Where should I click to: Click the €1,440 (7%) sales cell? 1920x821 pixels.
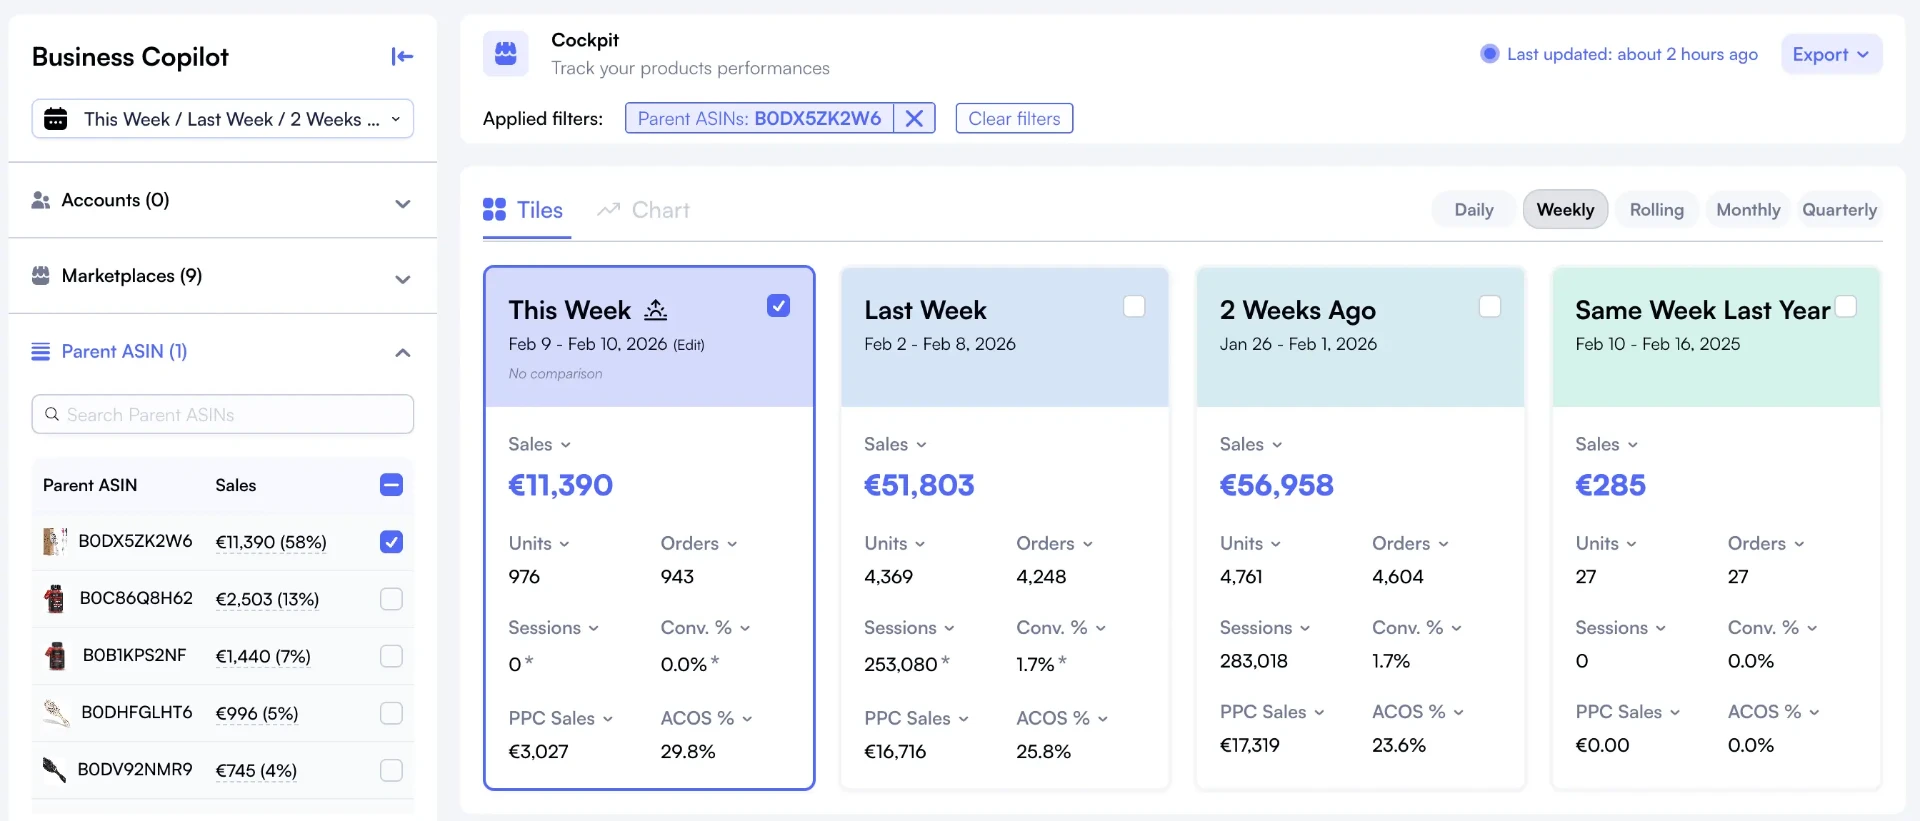[263, 656]
